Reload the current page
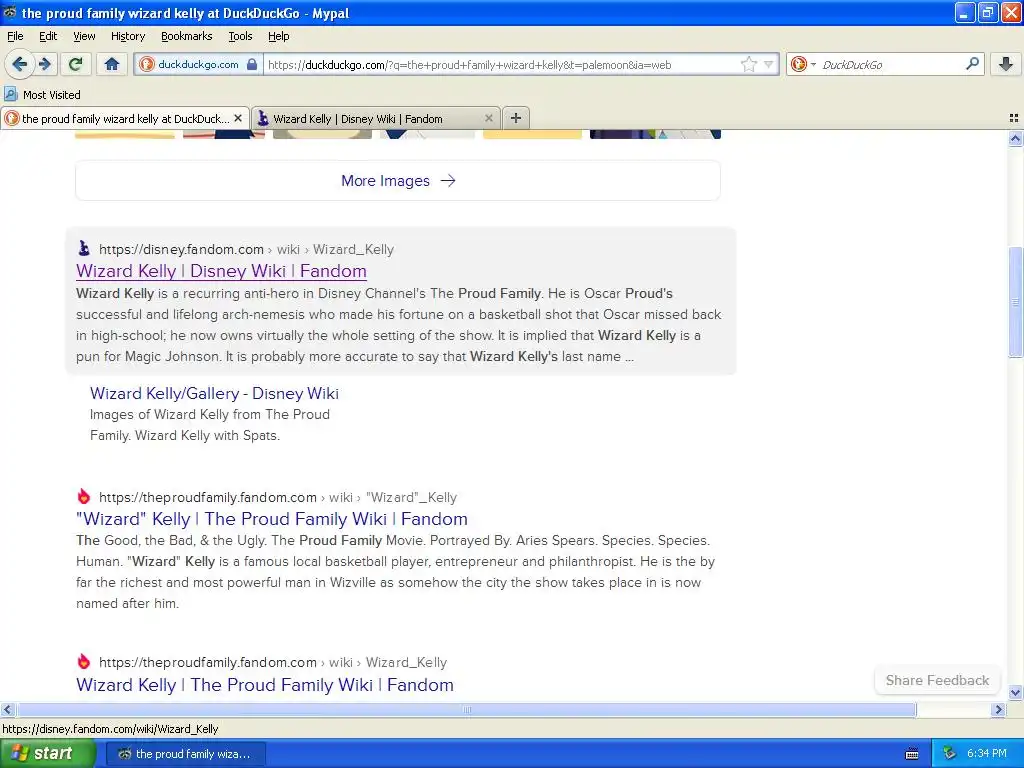 (x=76, y=64)
